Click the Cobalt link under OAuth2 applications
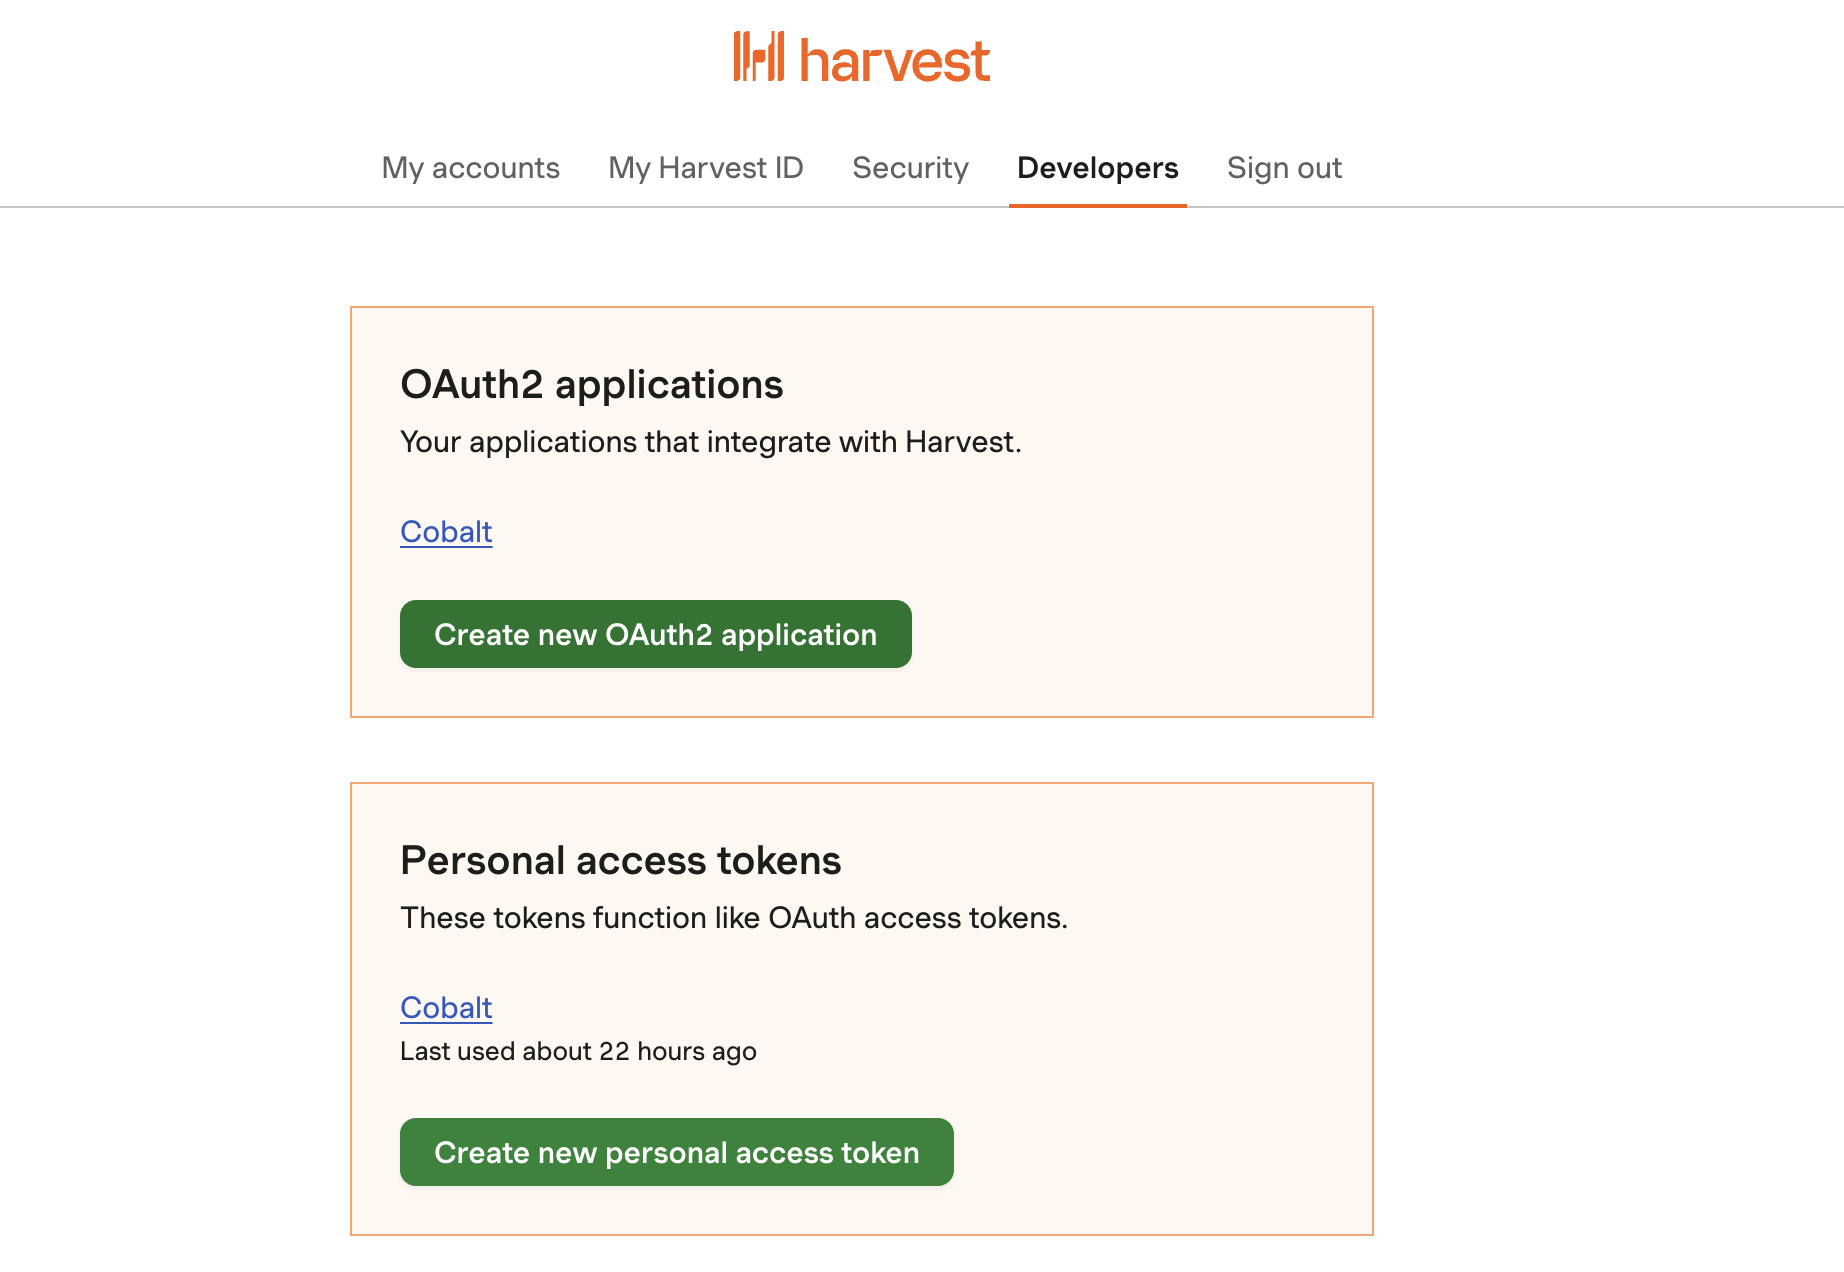This screenshot has height=1272, width=1844. [x=445, y=531]
